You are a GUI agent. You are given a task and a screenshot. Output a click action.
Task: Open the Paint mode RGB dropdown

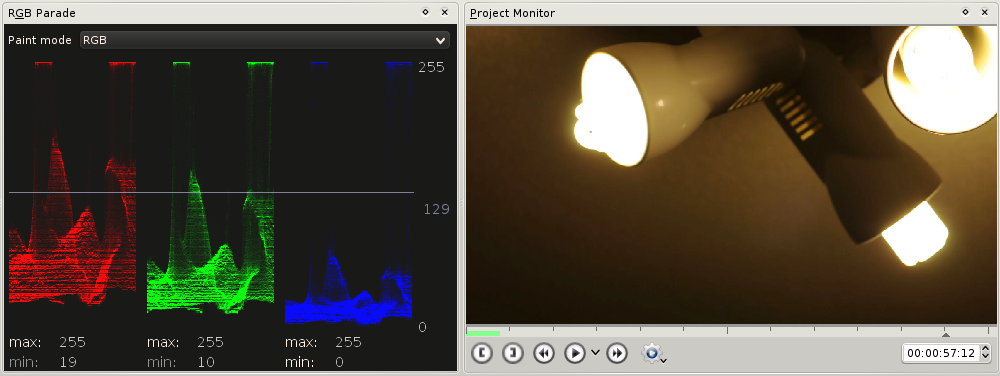(265, 40)
